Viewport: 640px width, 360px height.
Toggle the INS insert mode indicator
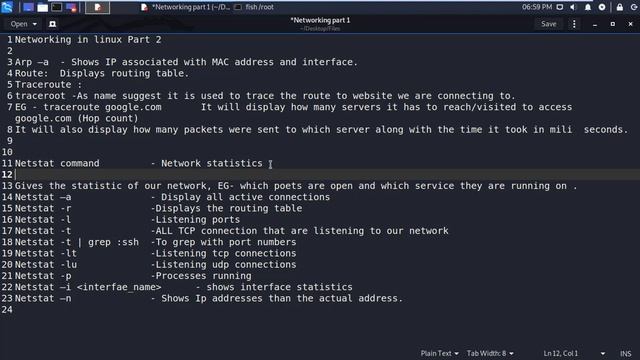pos(625,353)
